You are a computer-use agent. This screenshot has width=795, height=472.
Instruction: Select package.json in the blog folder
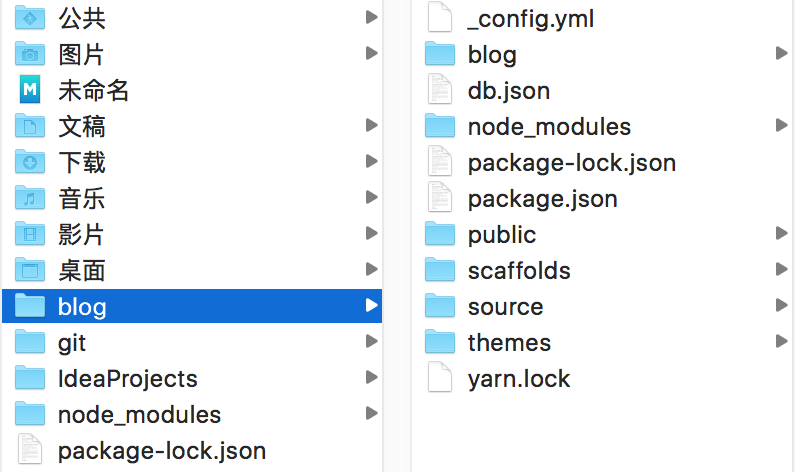click(542, 198)
